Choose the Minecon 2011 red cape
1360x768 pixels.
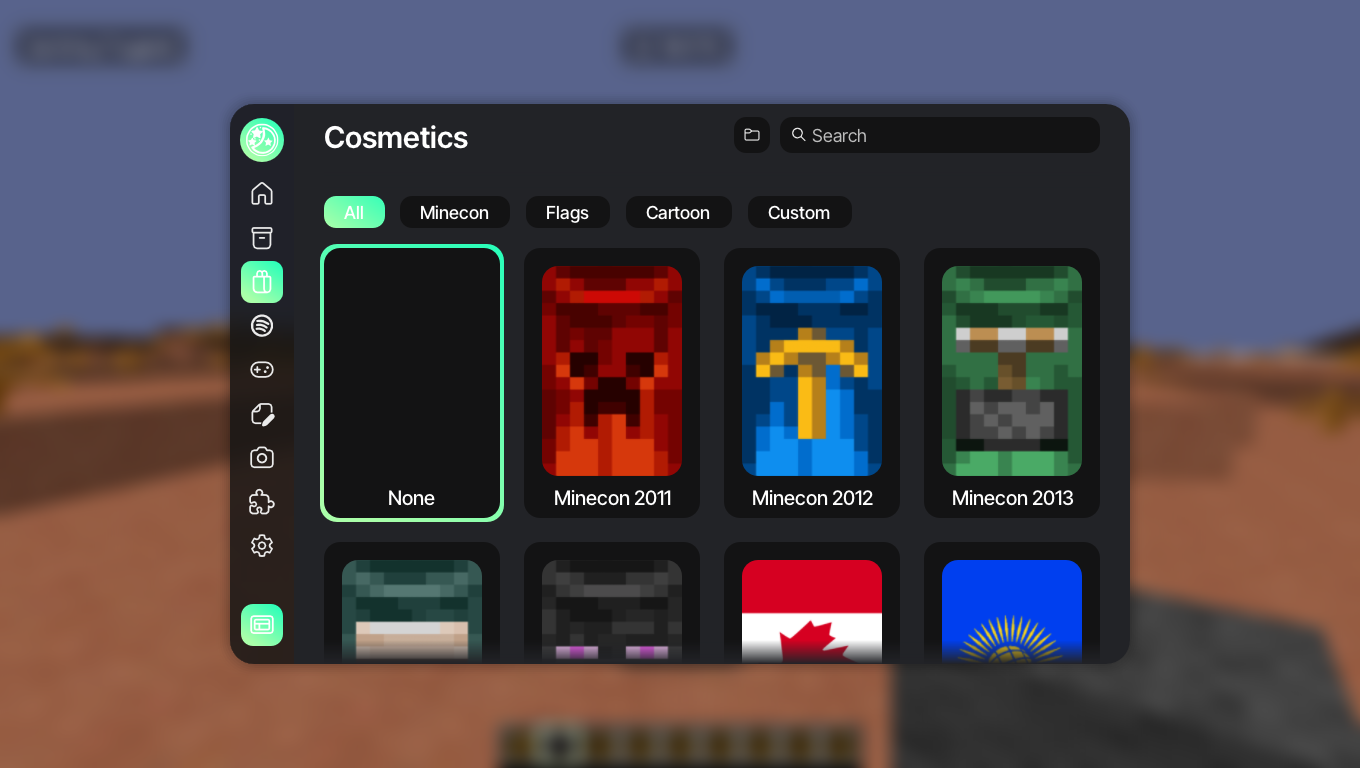coord(612,383)
